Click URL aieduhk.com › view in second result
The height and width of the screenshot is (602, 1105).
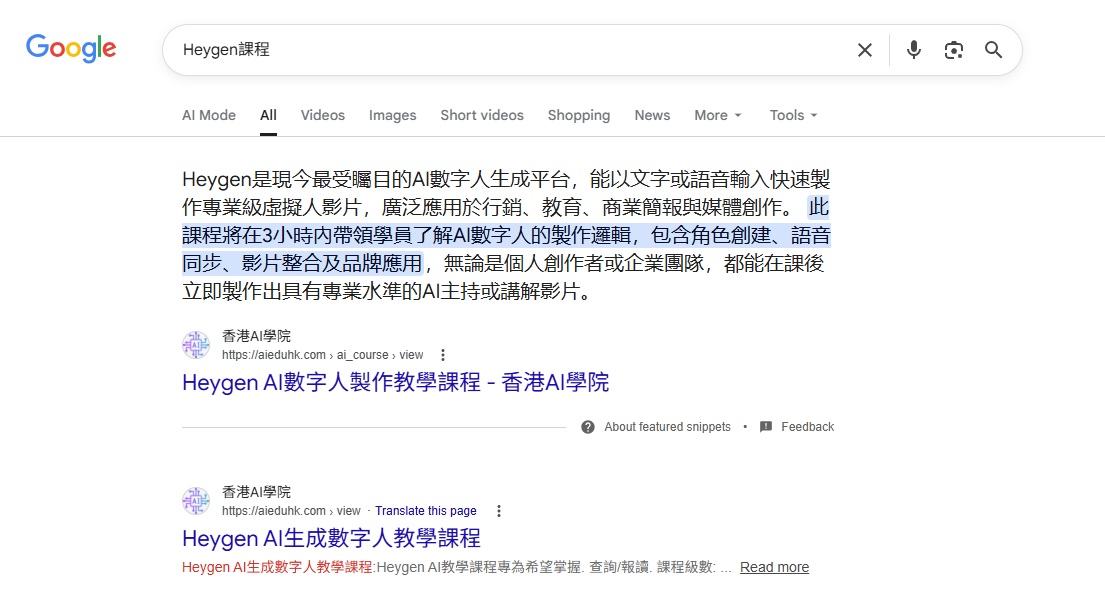pos(291,511)
